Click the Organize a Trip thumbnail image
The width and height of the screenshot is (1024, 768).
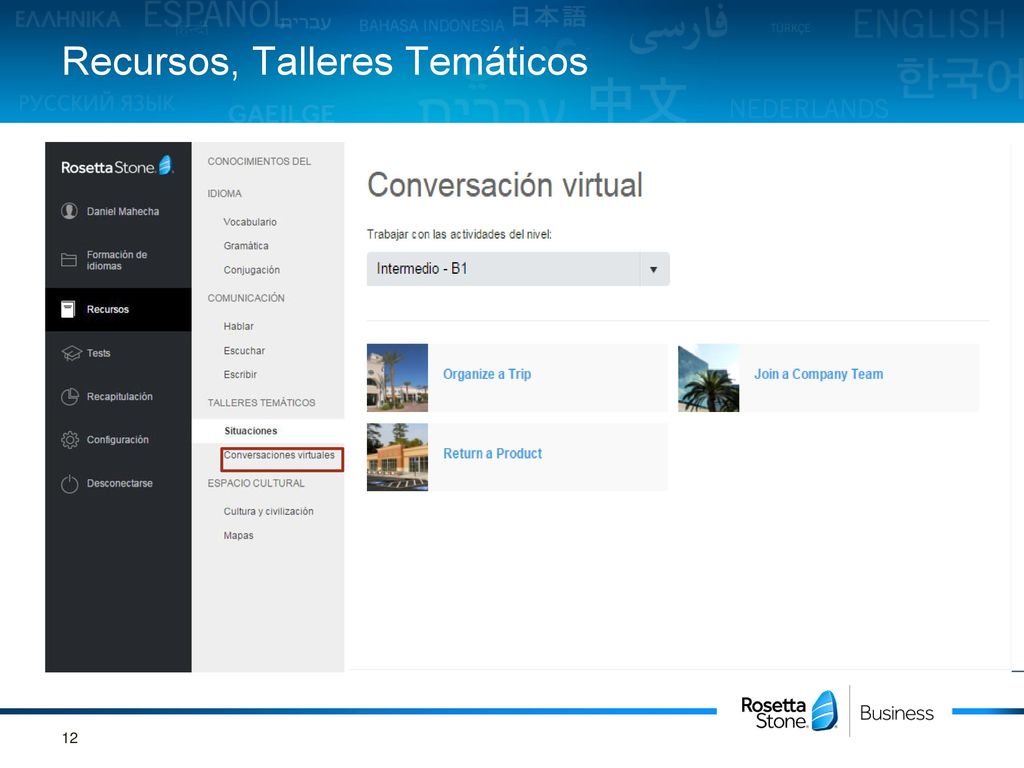tap(397, 378)
